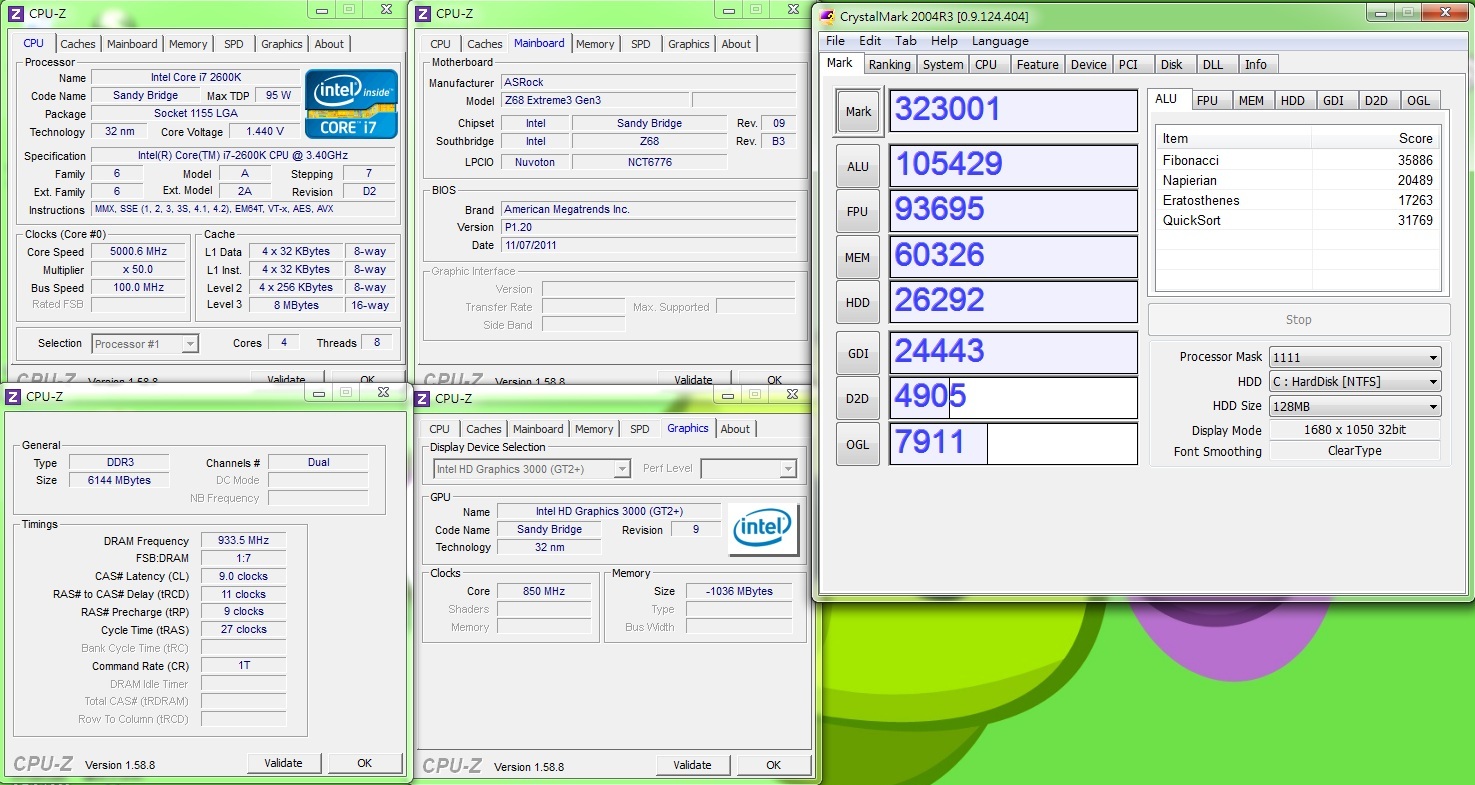Open About tab in the CPU-Z Graphics window
Viewport: 1475px width, 785px height.
tap(735, 429)
